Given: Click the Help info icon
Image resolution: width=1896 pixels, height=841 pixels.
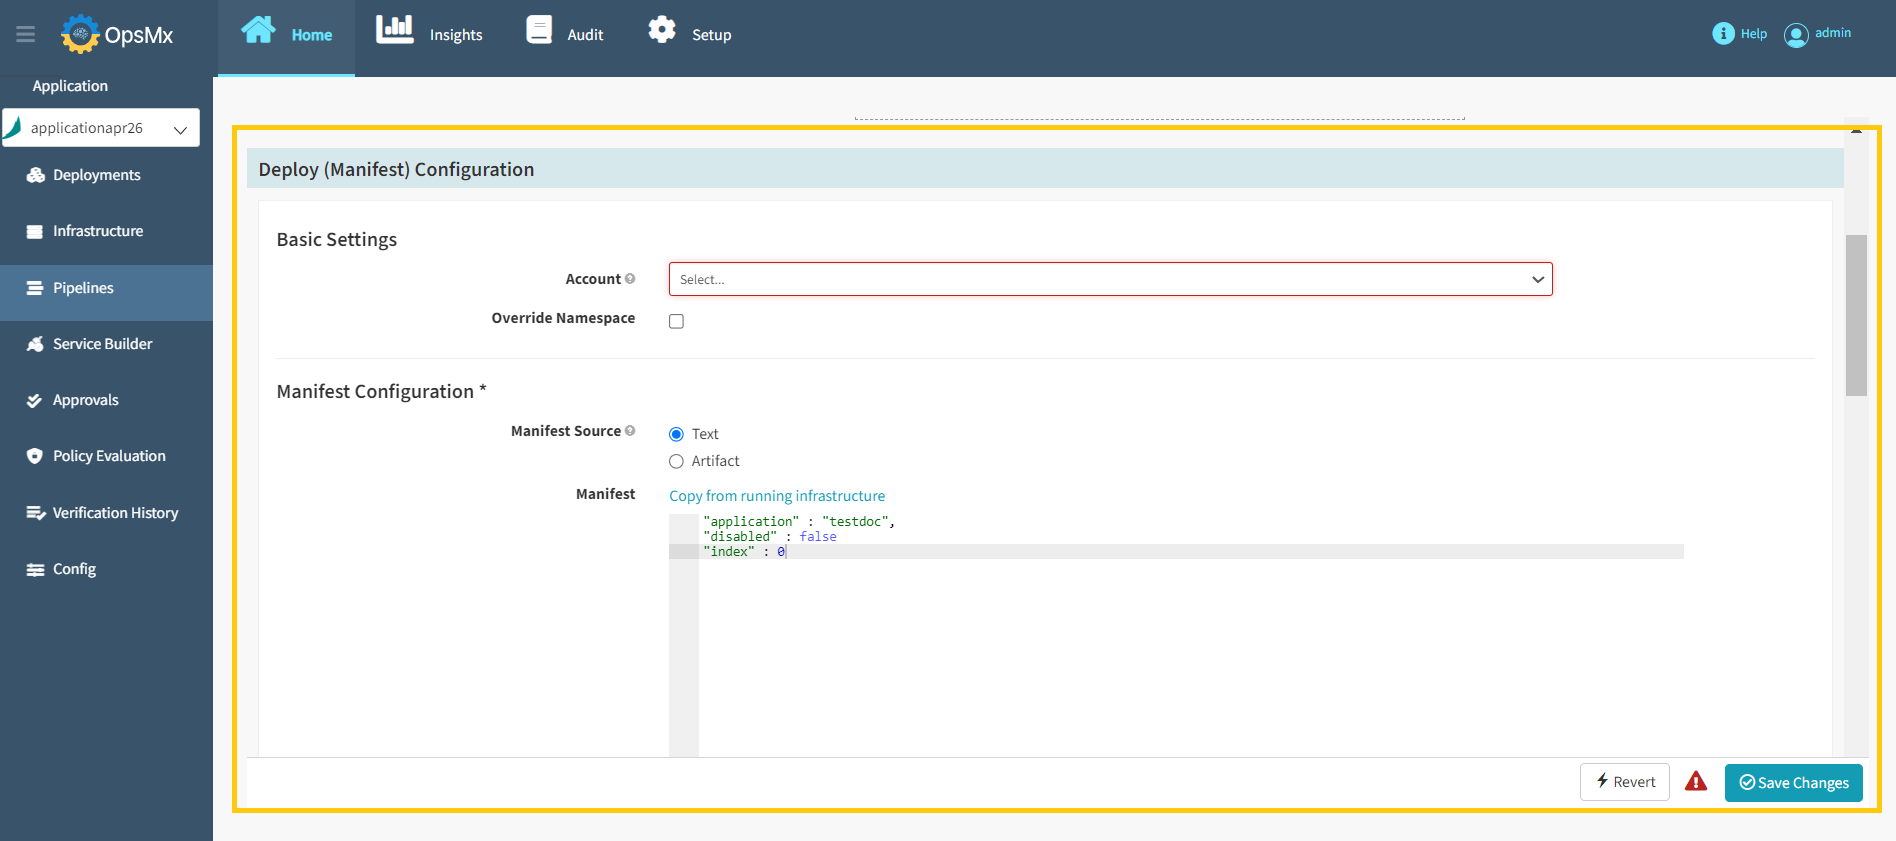Looking at the screenshot, I should [x=1723, y=34].
